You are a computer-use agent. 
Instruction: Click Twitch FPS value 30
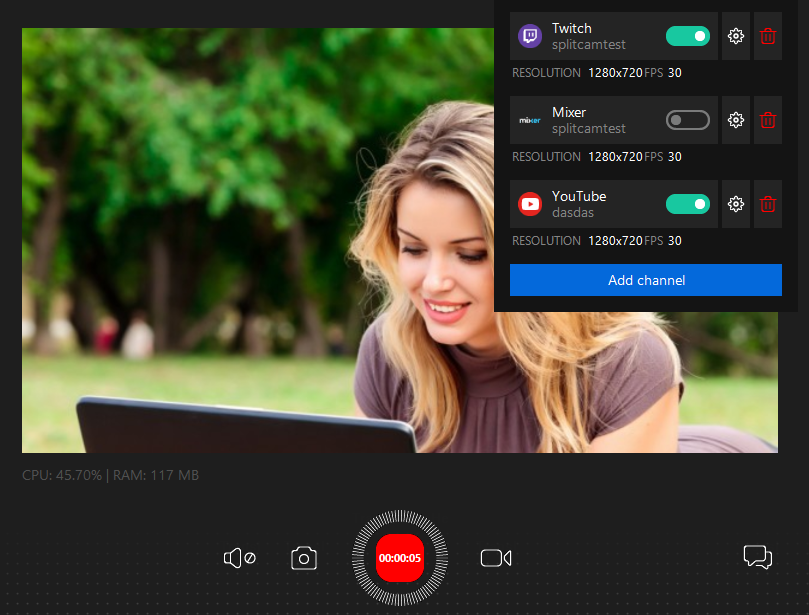coord(675,73)
